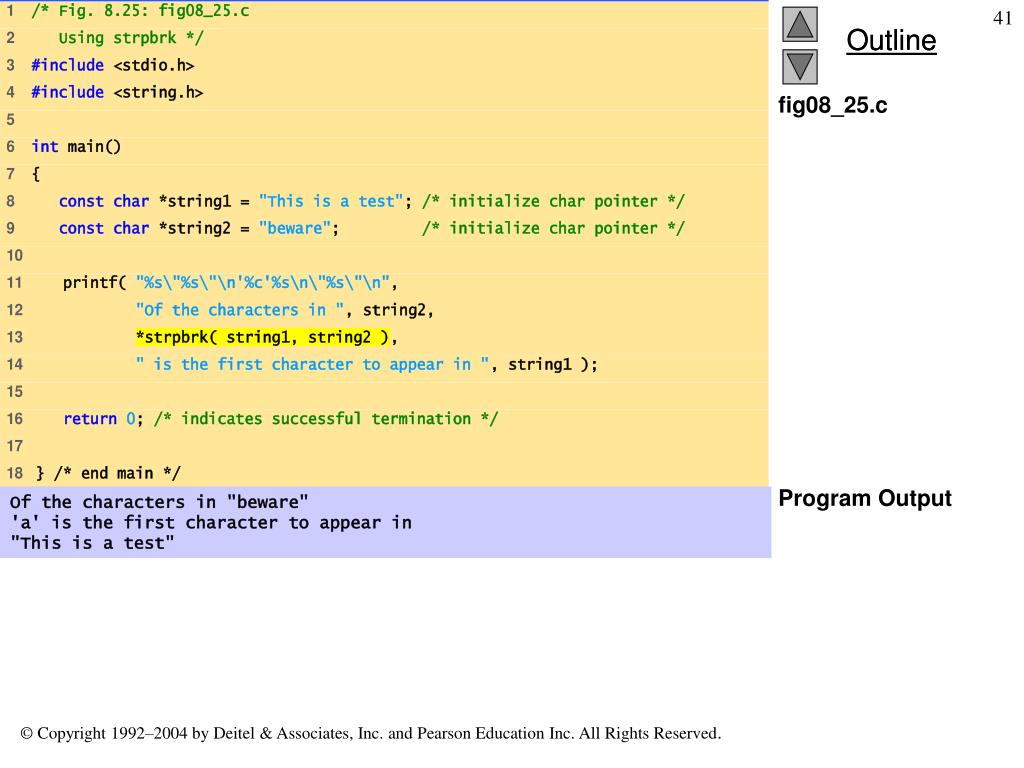Click the Using strpbrk comment on line 2
The width and height of the screenshot is (1024, 768).
(x=131, y=38)
